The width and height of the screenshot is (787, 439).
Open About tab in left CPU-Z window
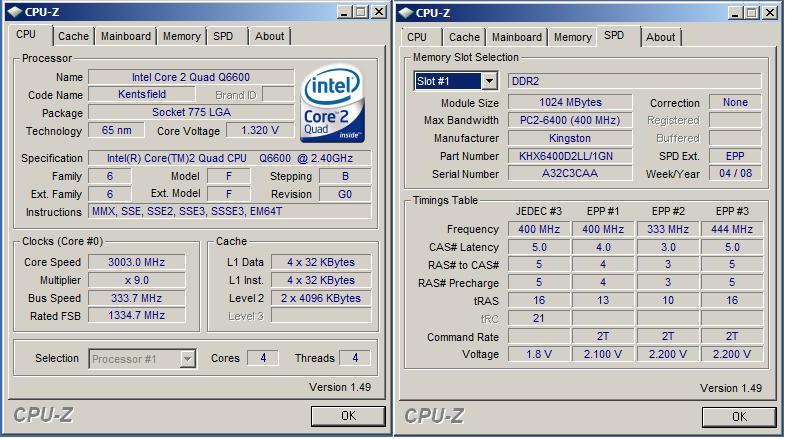[270, 36]
